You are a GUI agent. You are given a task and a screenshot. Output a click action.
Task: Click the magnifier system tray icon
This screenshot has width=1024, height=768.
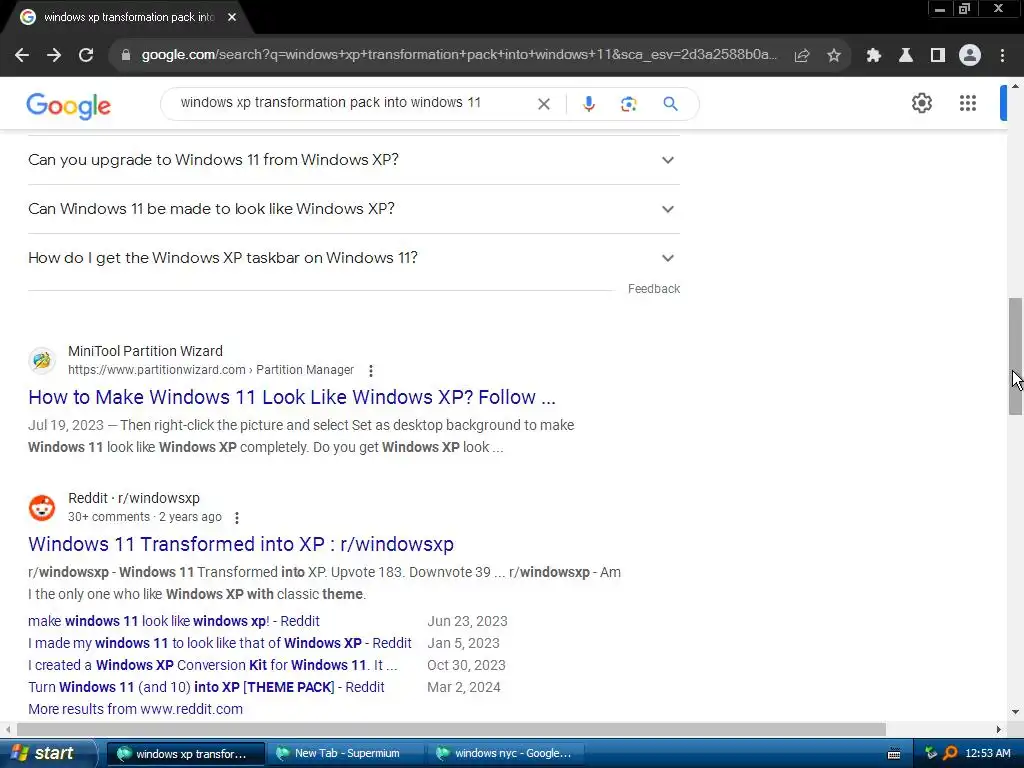[x=950, y=753]
